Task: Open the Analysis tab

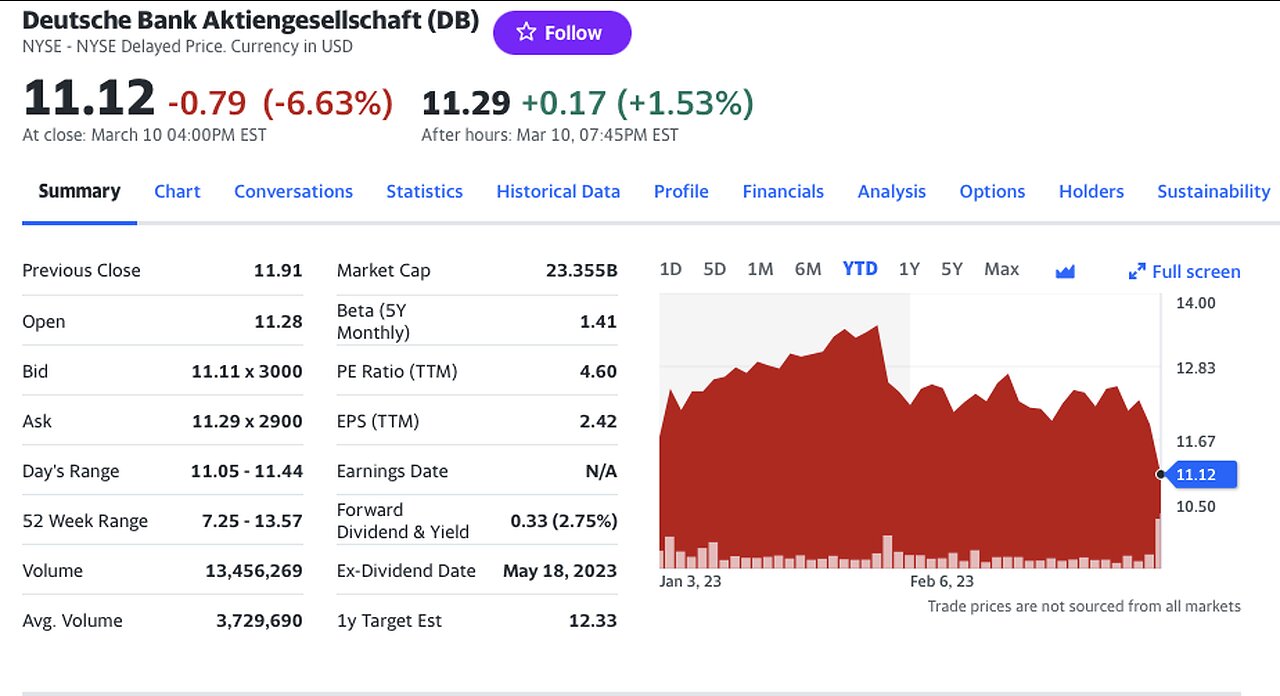Action: pos(892,191)
